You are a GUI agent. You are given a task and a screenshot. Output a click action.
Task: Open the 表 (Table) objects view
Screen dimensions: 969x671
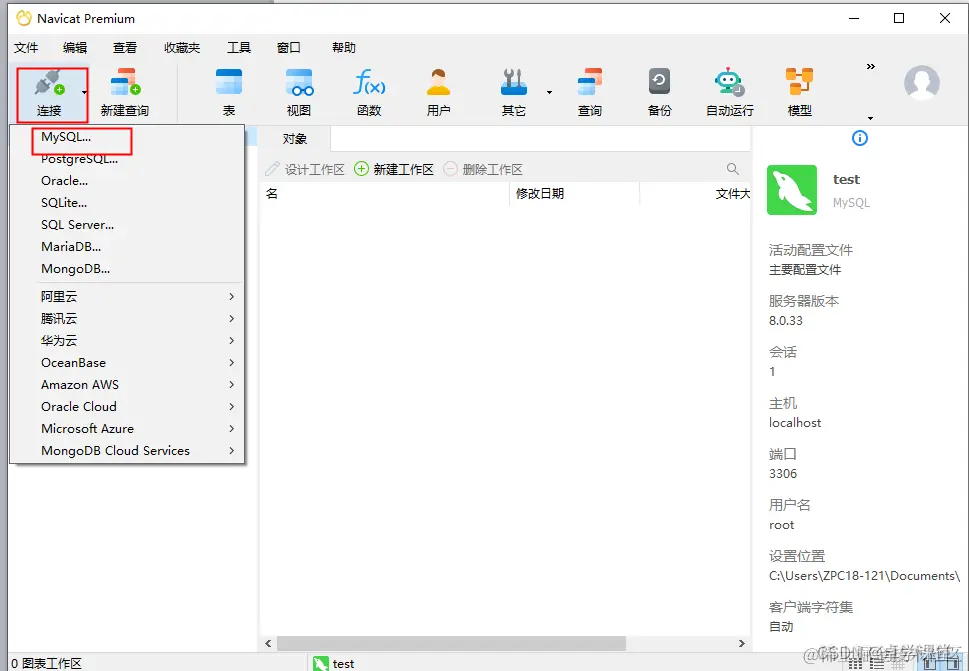(x=229, y=92)
